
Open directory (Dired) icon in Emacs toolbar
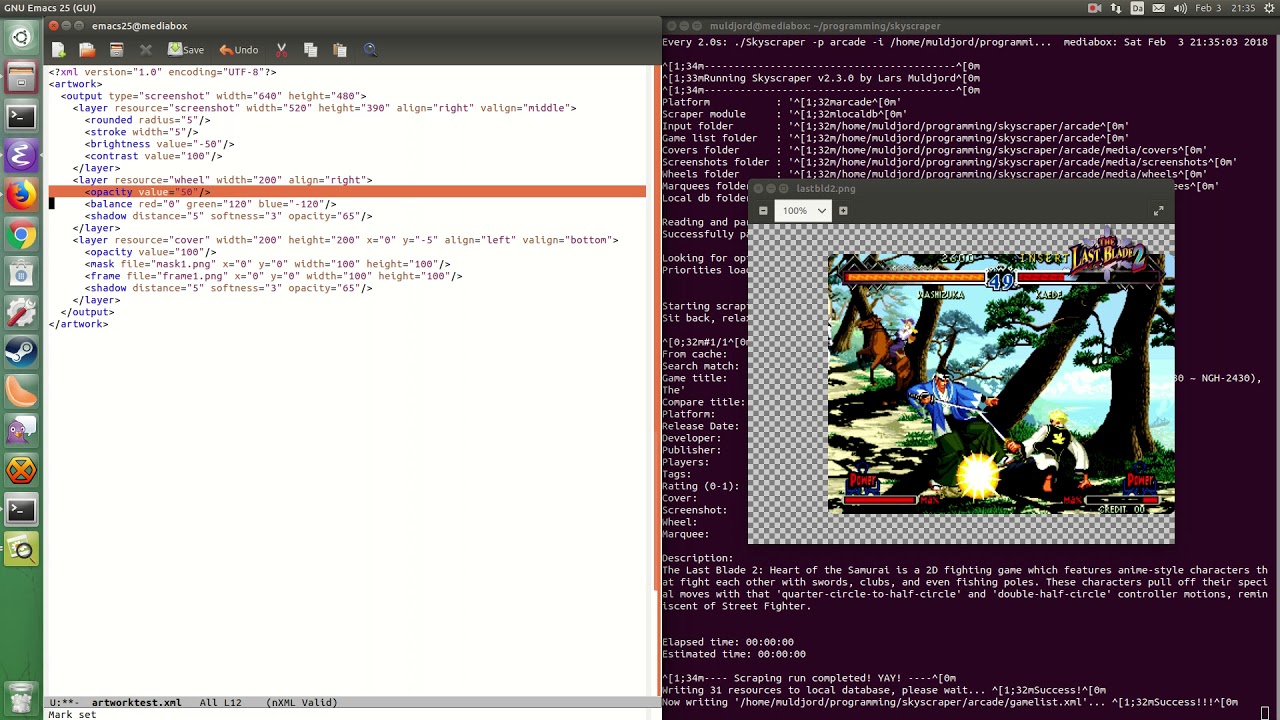click(116, 50)
